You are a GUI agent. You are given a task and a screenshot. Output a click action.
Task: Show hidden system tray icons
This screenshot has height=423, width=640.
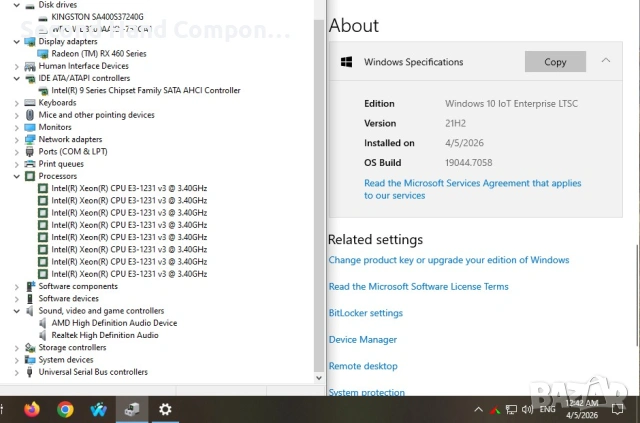click(477, 409)
